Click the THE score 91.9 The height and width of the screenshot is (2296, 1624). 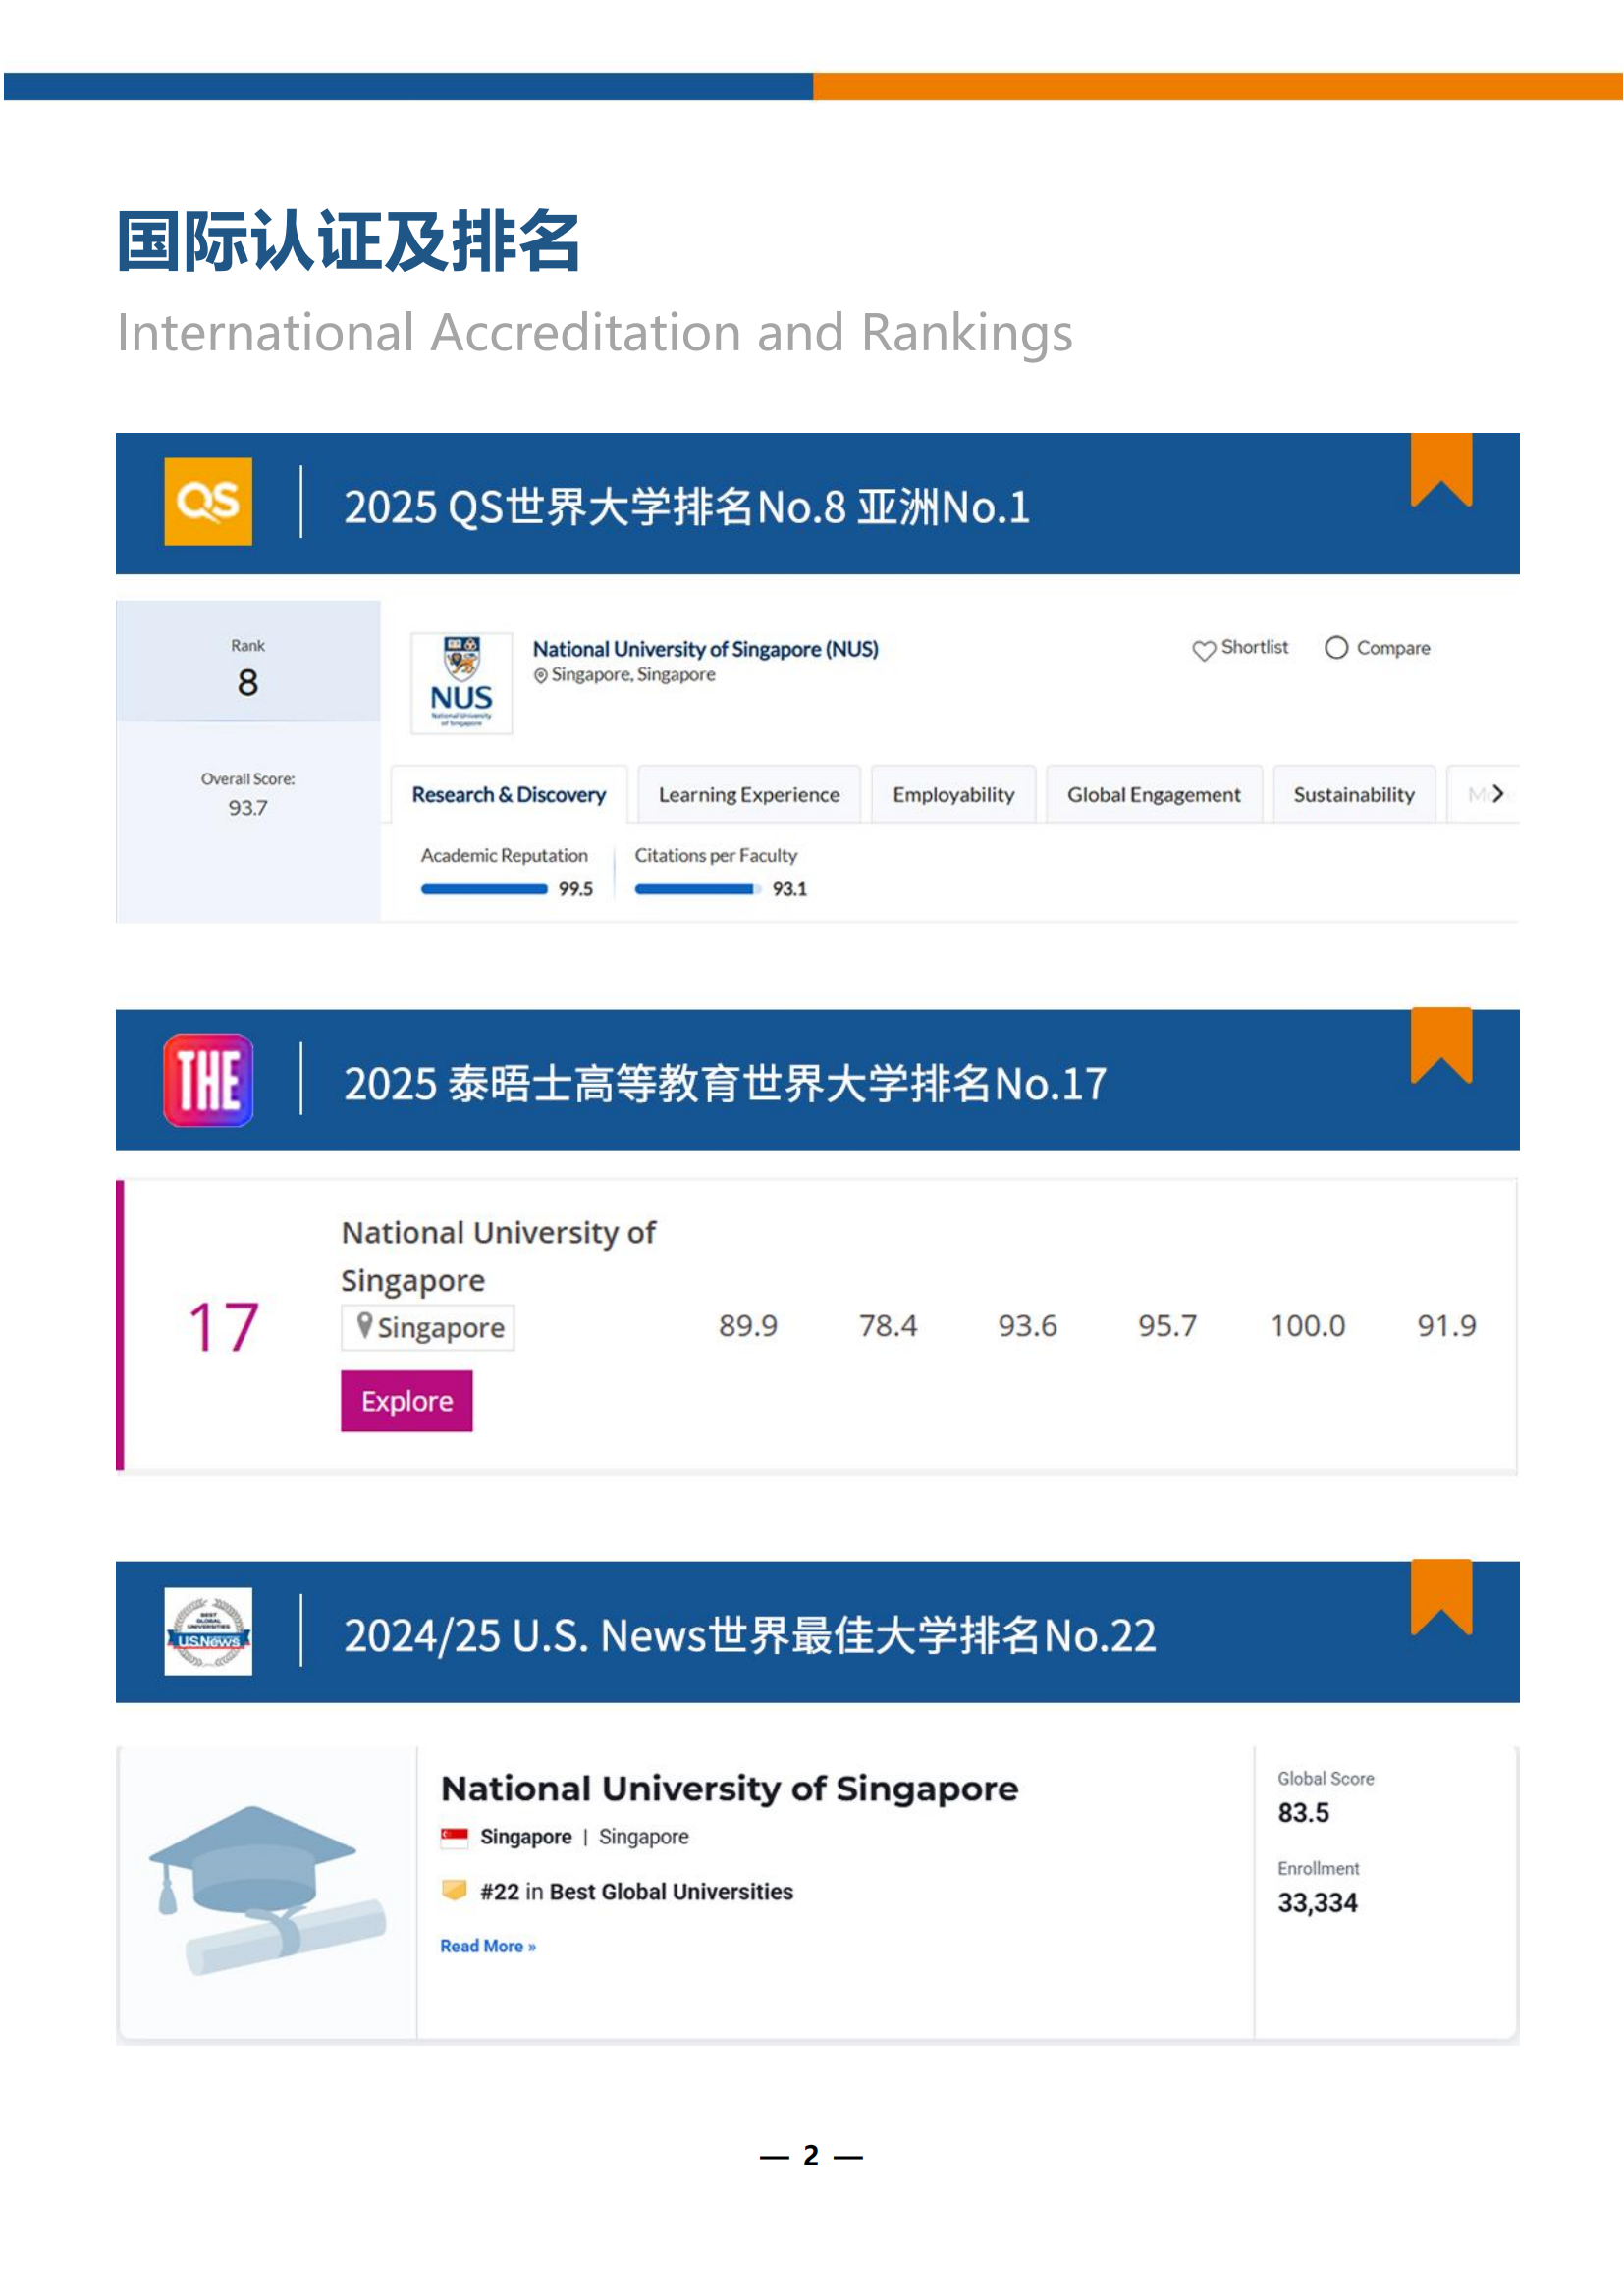1446,1326
